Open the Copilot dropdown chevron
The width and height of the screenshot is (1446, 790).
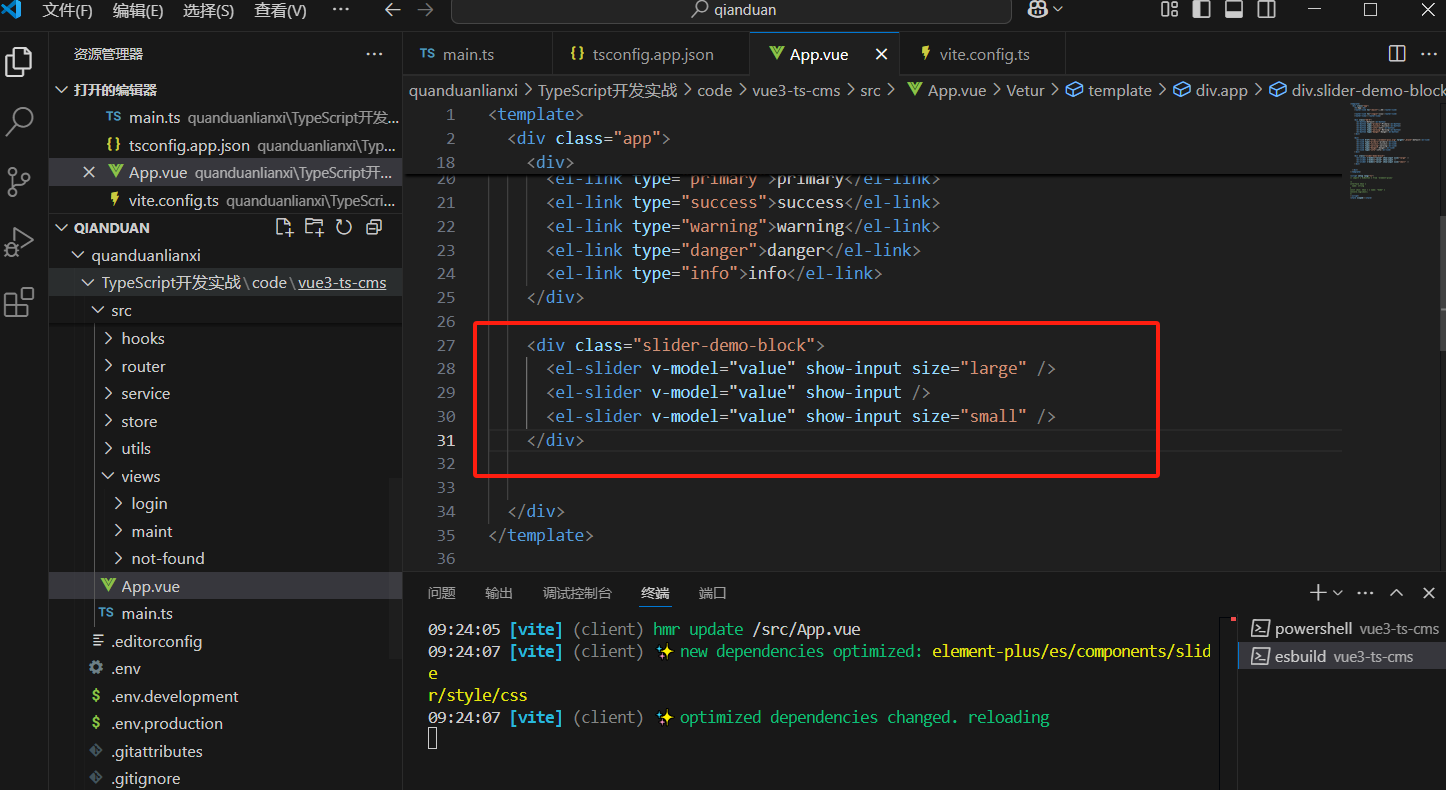click(x=1057, y=10)
